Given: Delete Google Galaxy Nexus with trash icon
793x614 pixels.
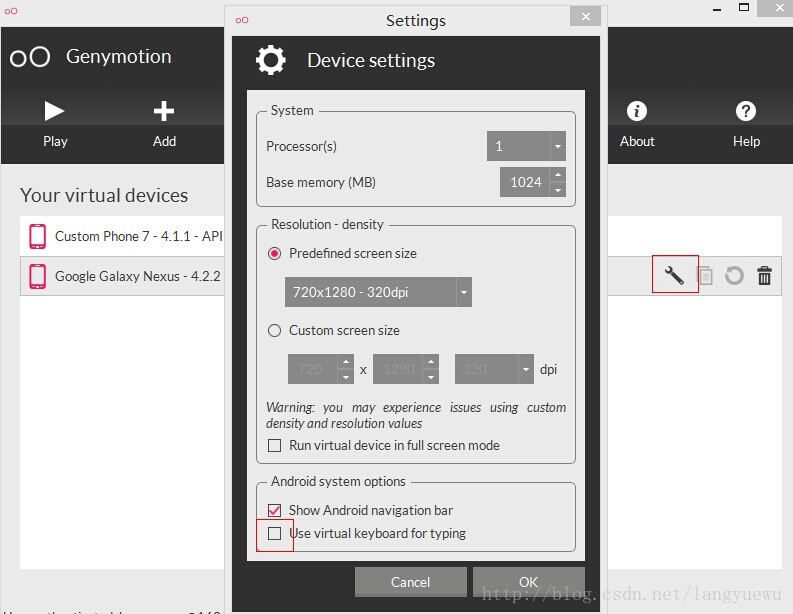Looking at the screenshot, I should (764, 276).
